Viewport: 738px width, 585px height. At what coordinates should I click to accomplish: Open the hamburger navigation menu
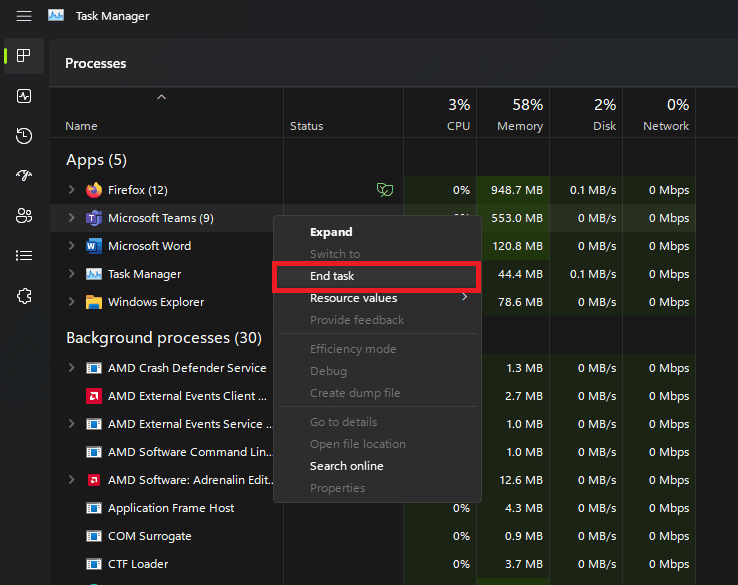pos(24,16)
